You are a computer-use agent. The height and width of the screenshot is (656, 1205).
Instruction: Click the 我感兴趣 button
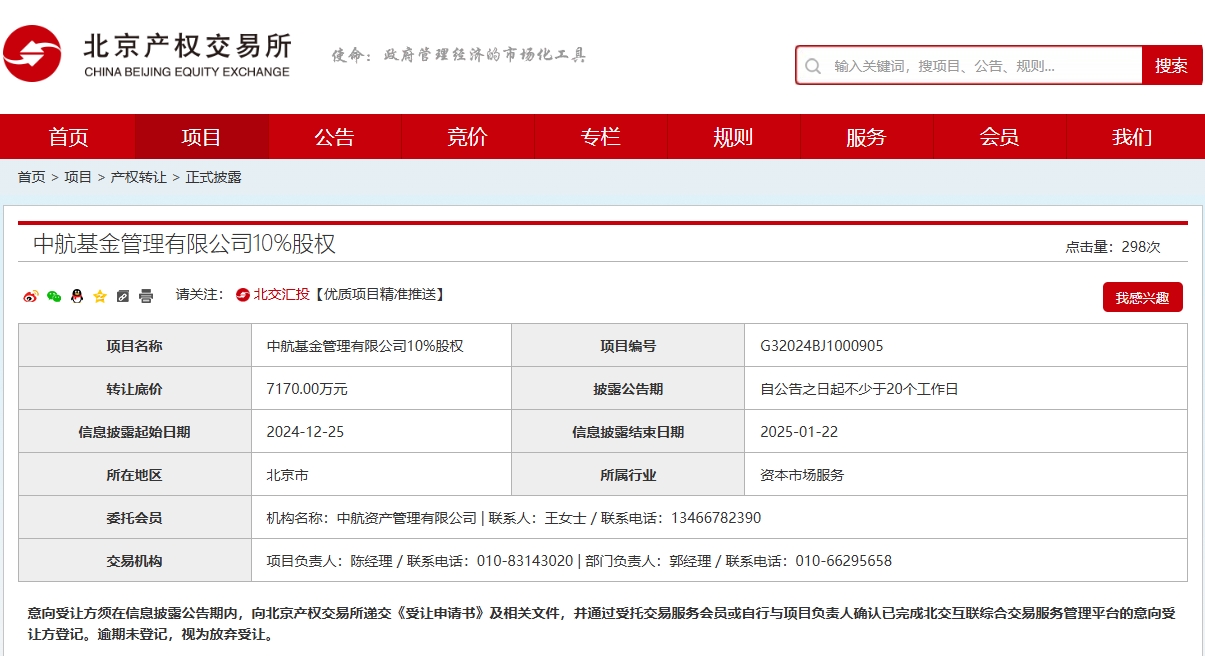1142,298
